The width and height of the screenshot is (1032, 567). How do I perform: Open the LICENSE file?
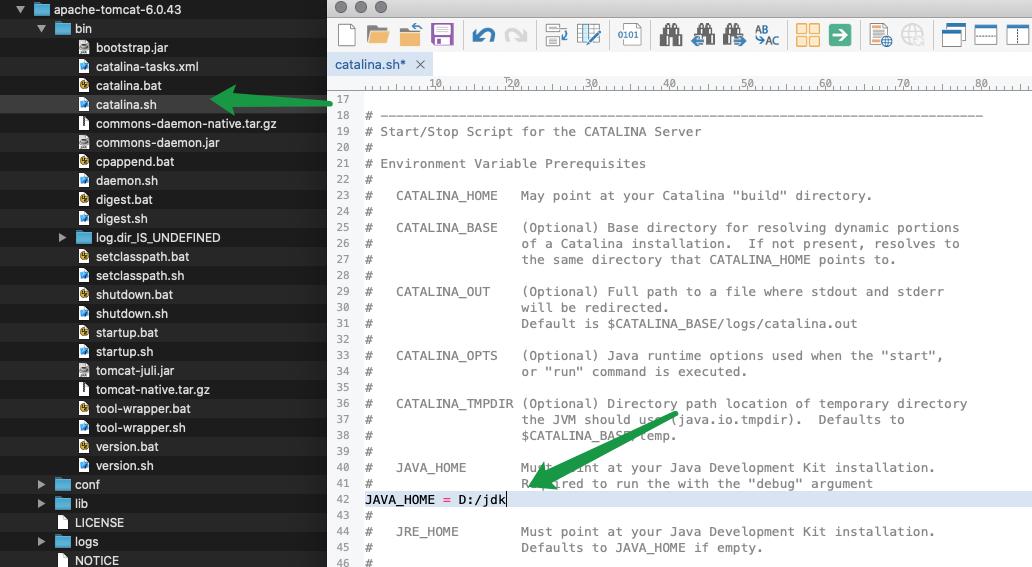pos(99,523)
